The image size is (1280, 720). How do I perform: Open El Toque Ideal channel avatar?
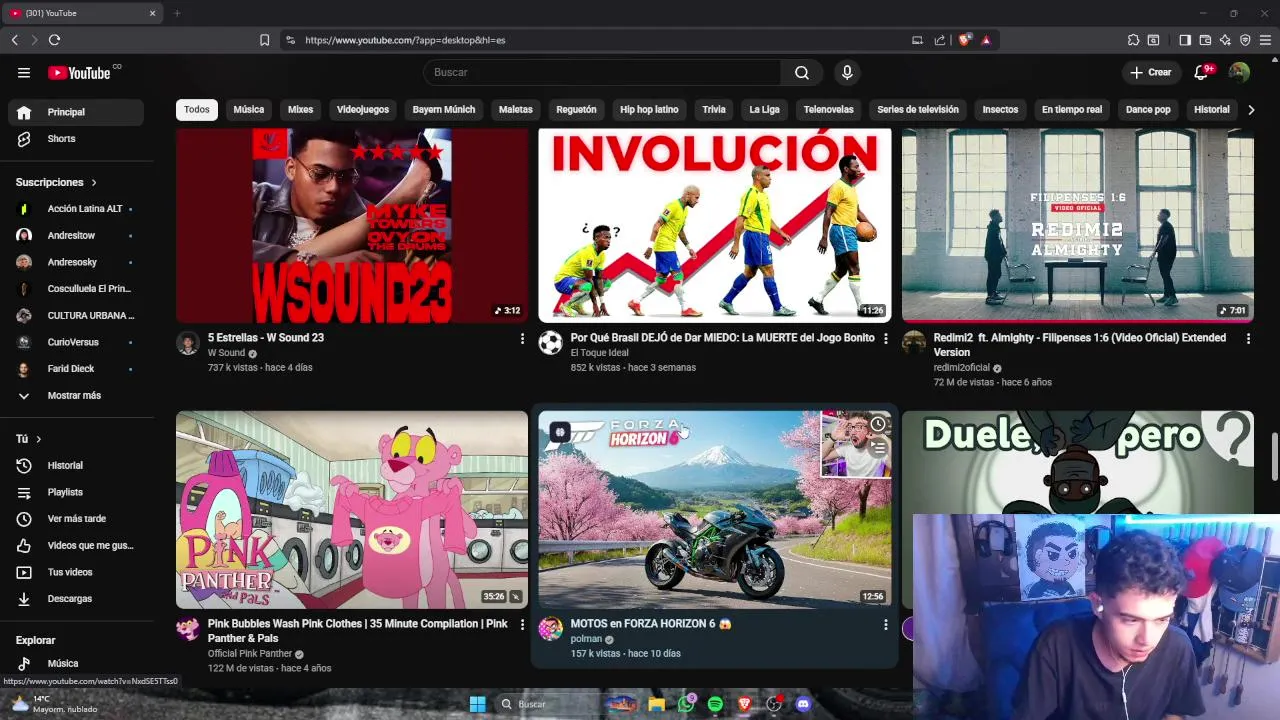click(550, 343)
